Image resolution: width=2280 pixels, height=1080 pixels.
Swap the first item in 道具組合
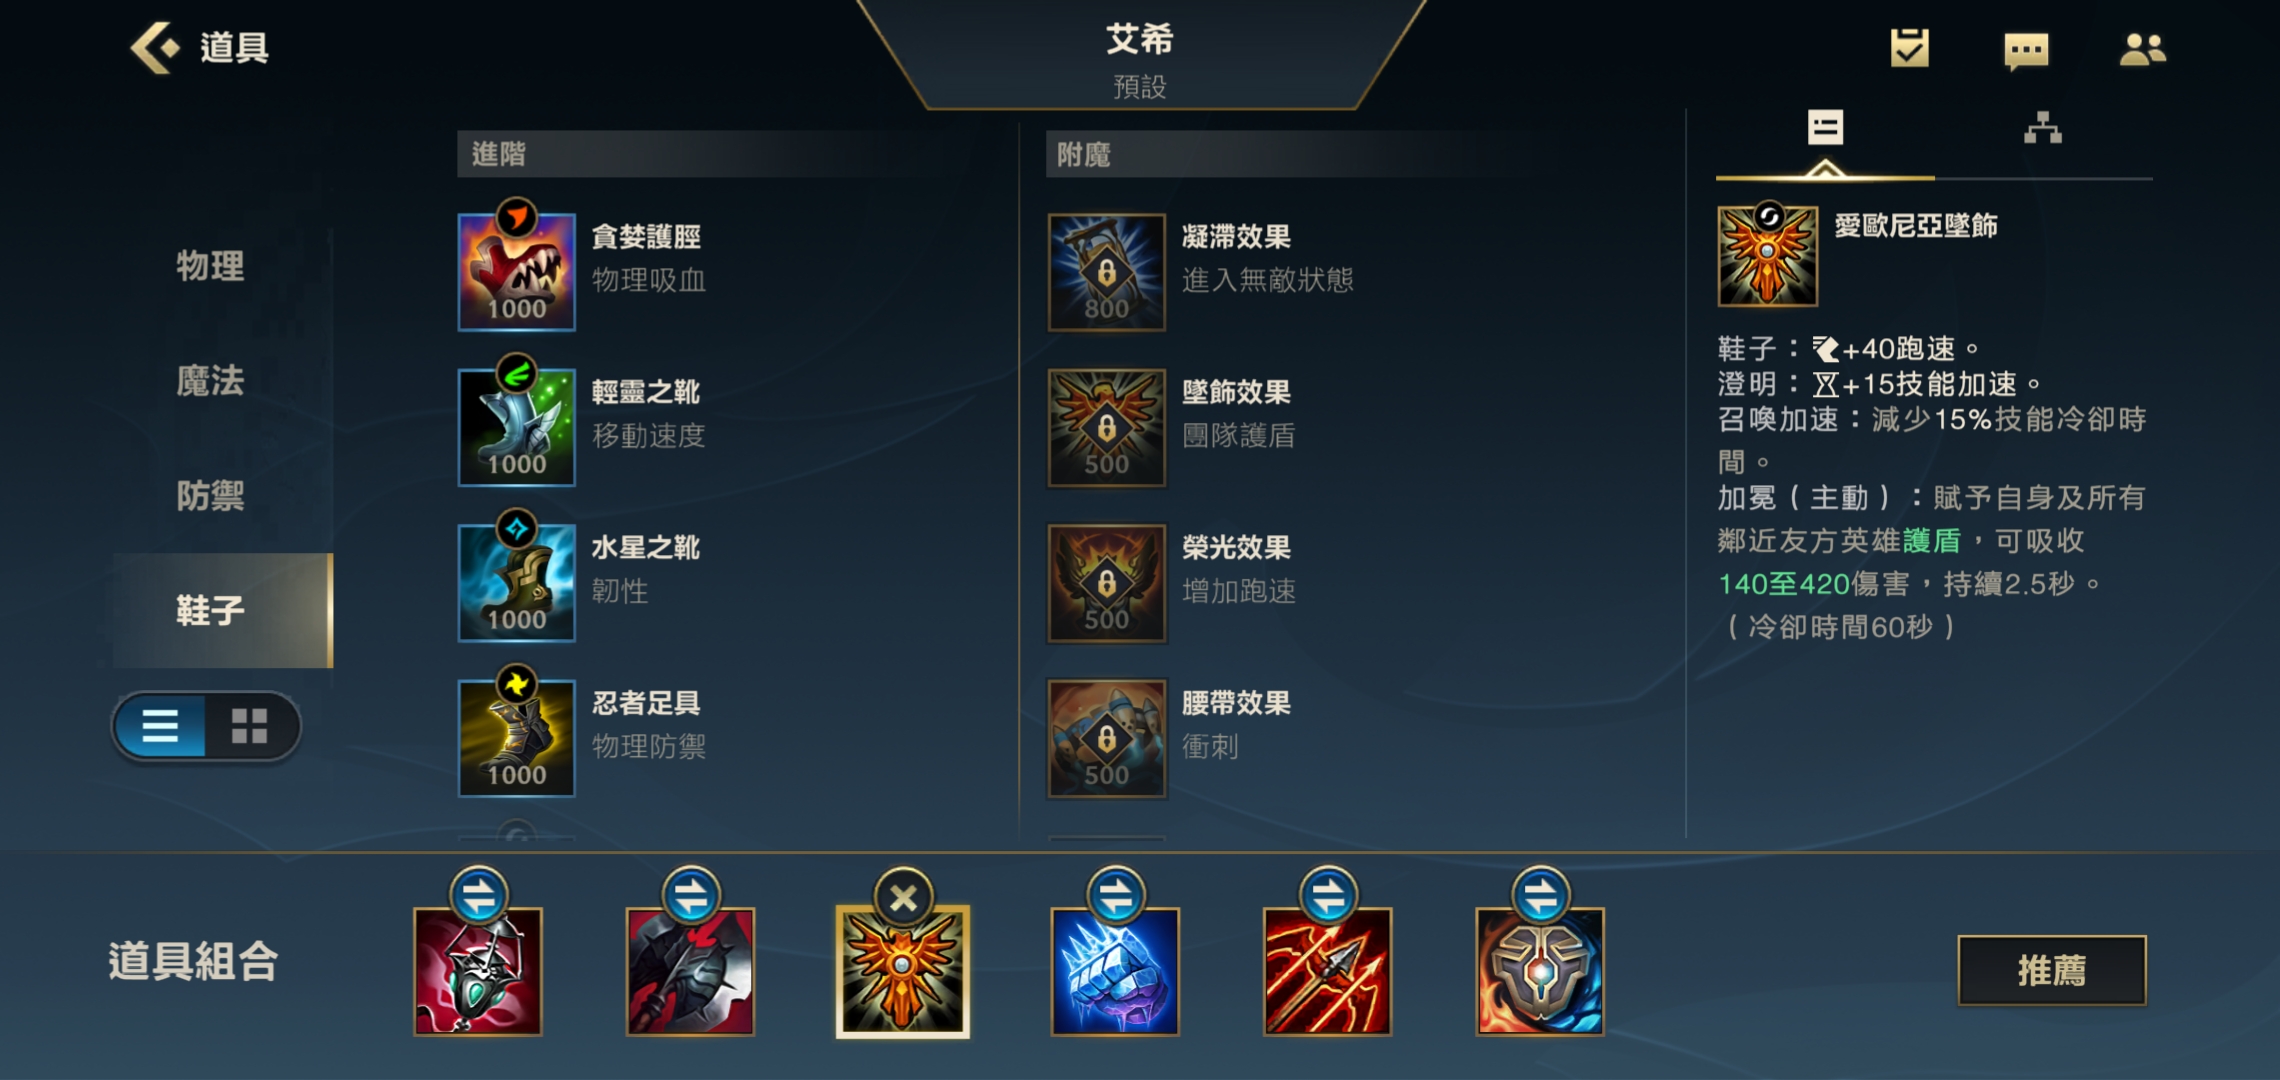pos(479,894)
